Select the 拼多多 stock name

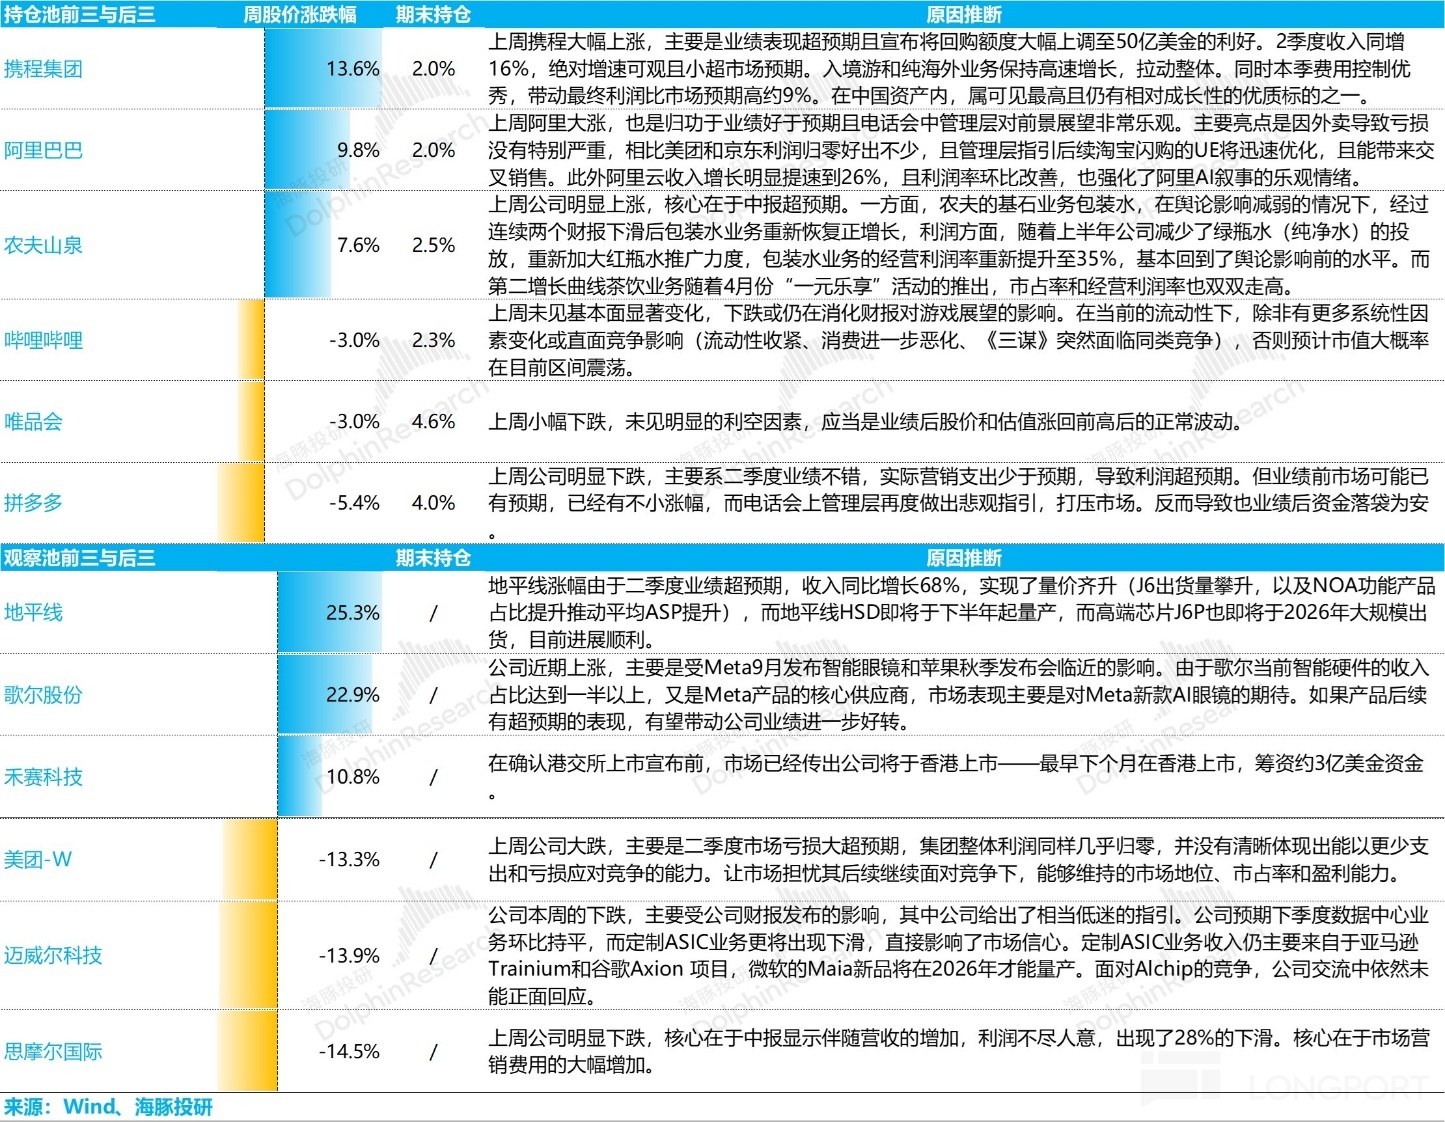(x=33, y=502)
